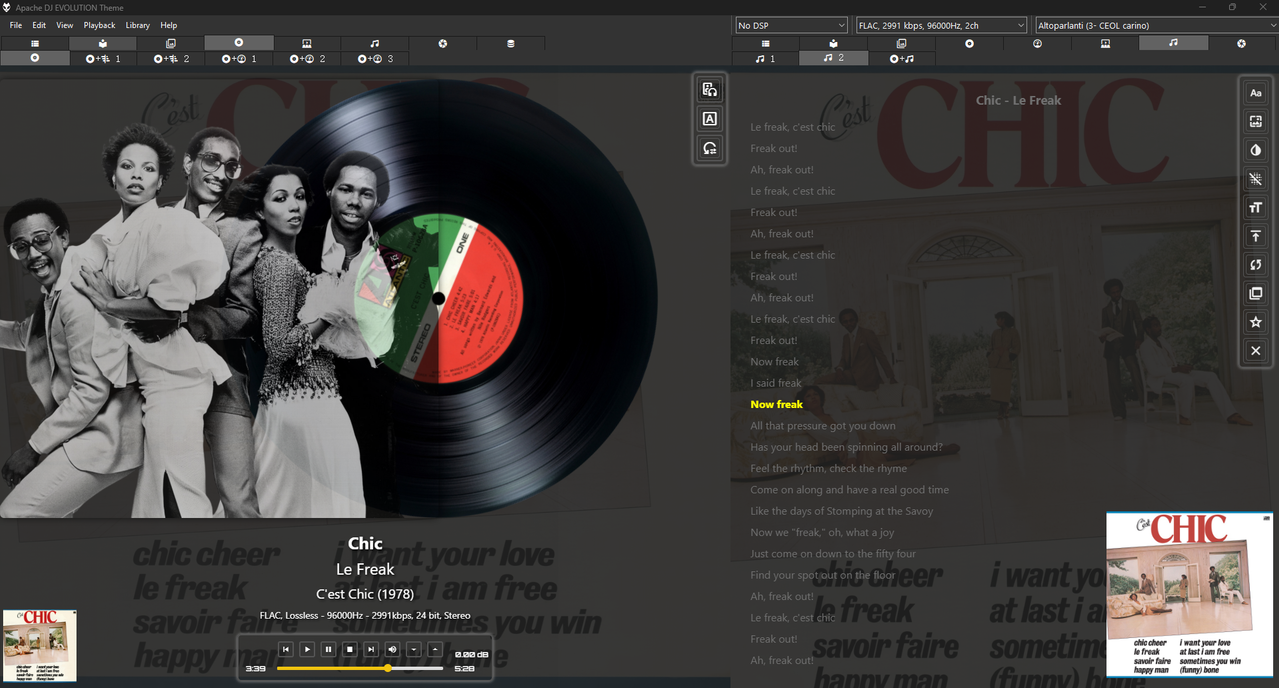Click the star icon in lyrics sidebar
The height and width of the screenshot is (688, 1279).
pyautogui.click(x=1256, y=322)
